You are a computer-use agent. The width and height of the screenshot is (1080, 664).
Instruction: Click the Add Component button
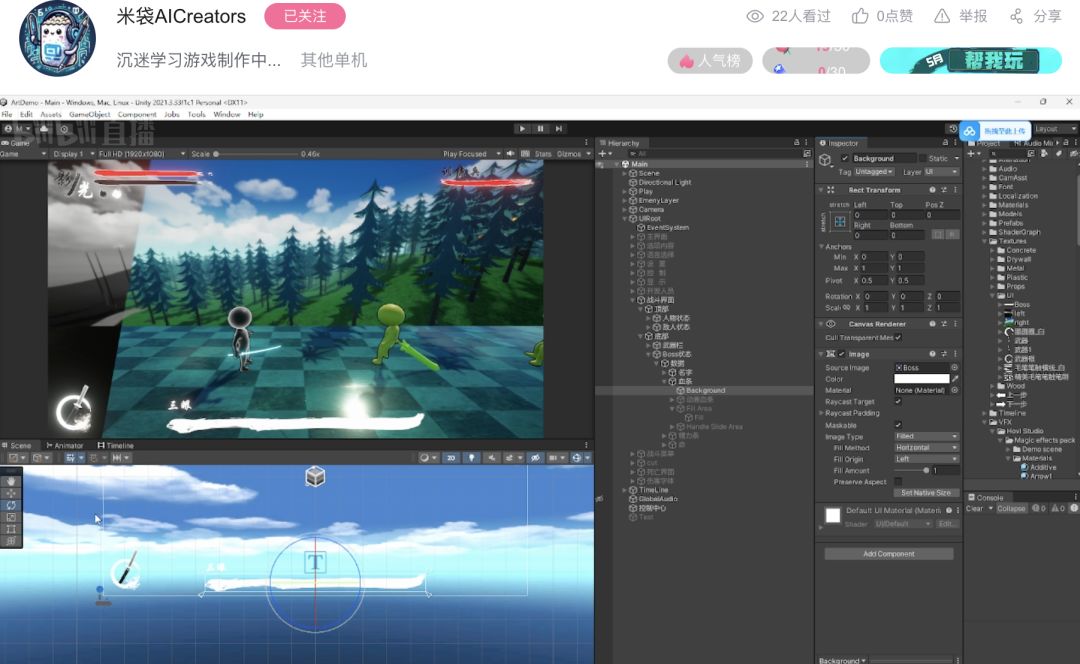[x=889, y=554]
